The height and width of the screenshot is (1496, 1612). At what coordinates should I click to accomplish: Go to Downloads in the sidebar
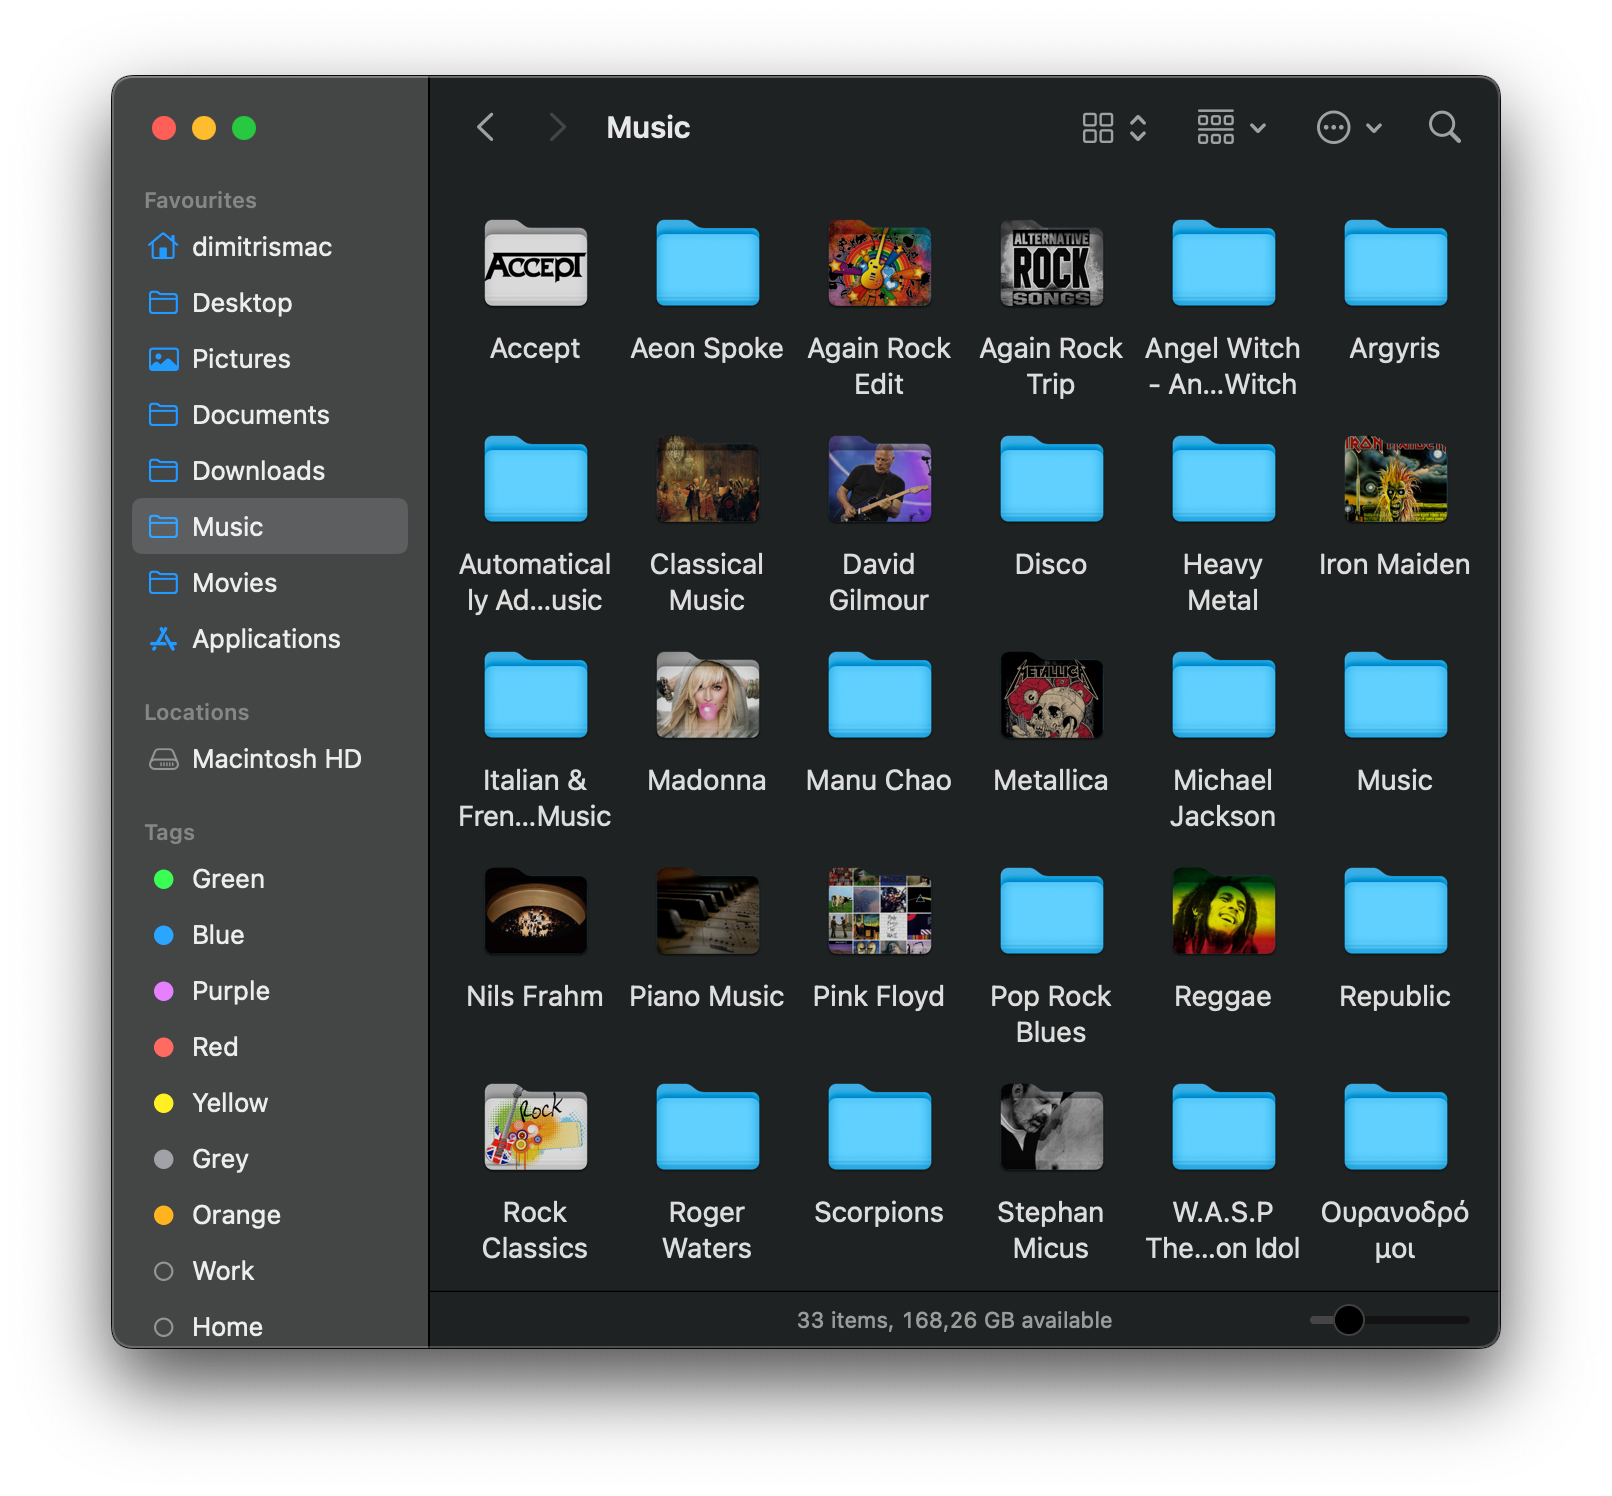click(x=270, y=471)
